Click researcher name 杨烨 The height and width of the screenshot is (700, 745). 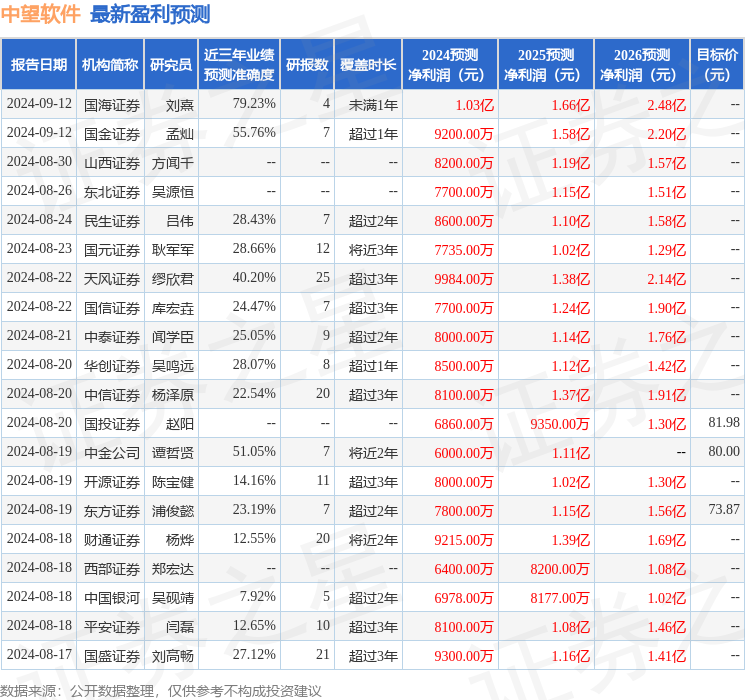(x=180, y=540)
